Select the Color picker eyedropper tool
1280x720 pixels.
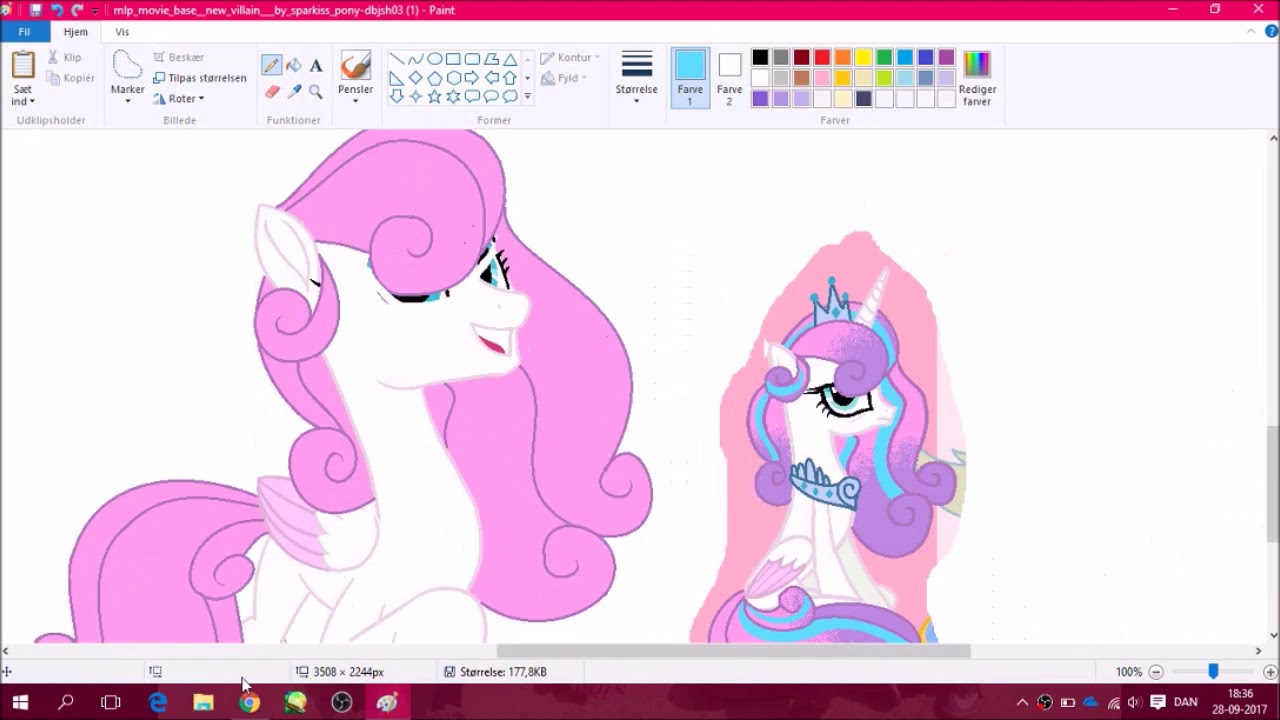tap(294, 91)
